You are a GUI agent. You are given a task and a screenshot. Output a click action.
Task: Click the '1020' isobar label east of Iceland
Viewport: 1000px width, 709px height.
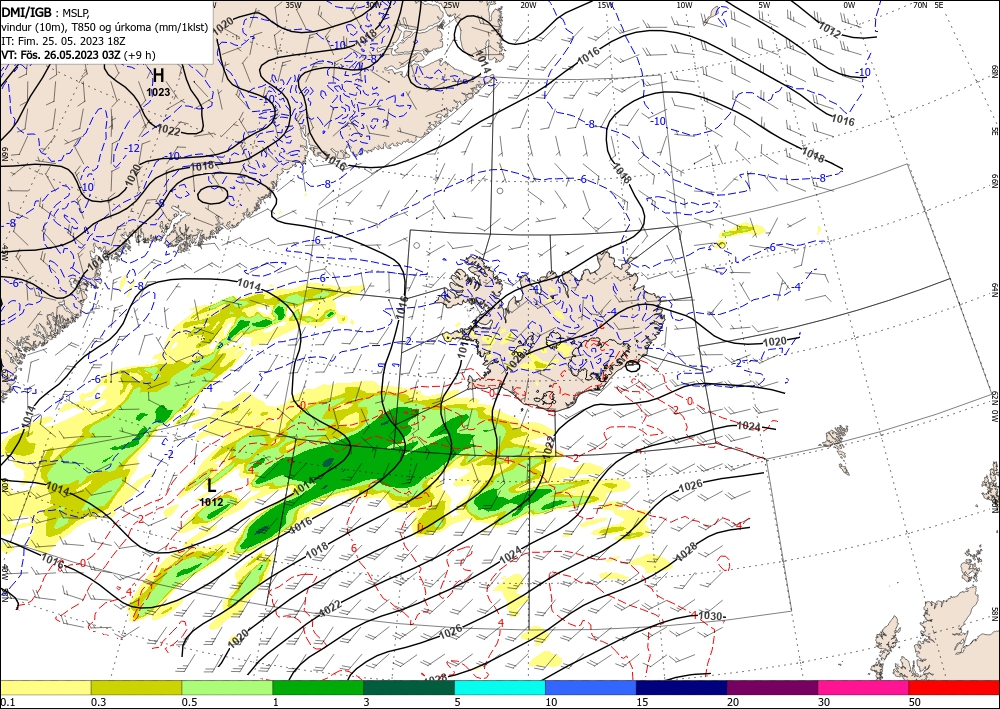(775, 342)
